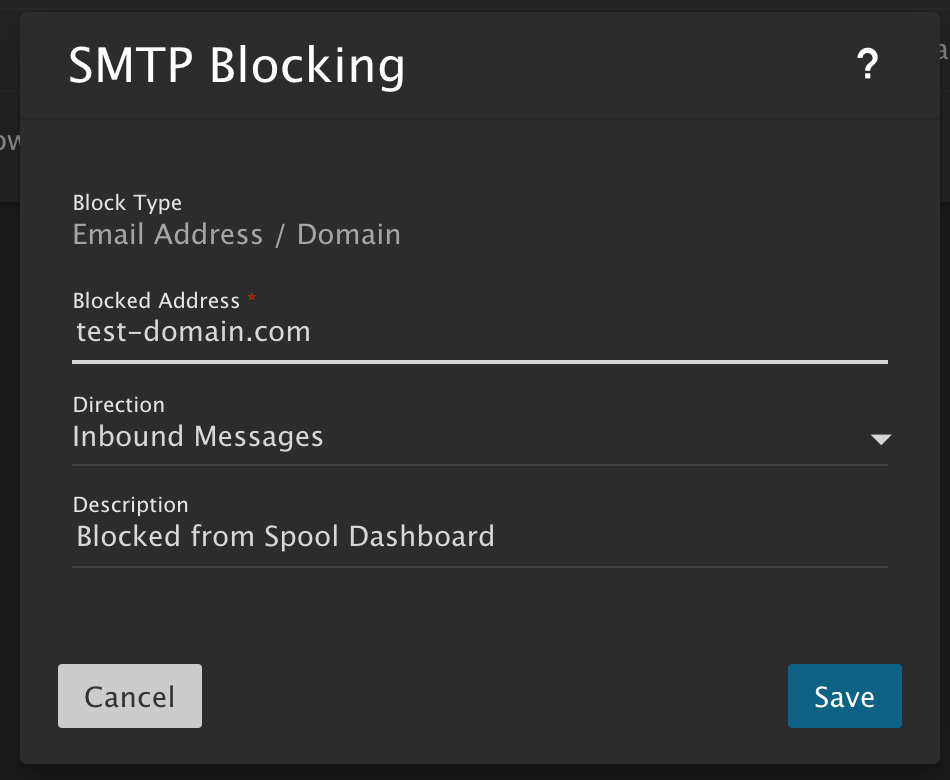Click the empty area between Cancel and Save

pos(495,696)
